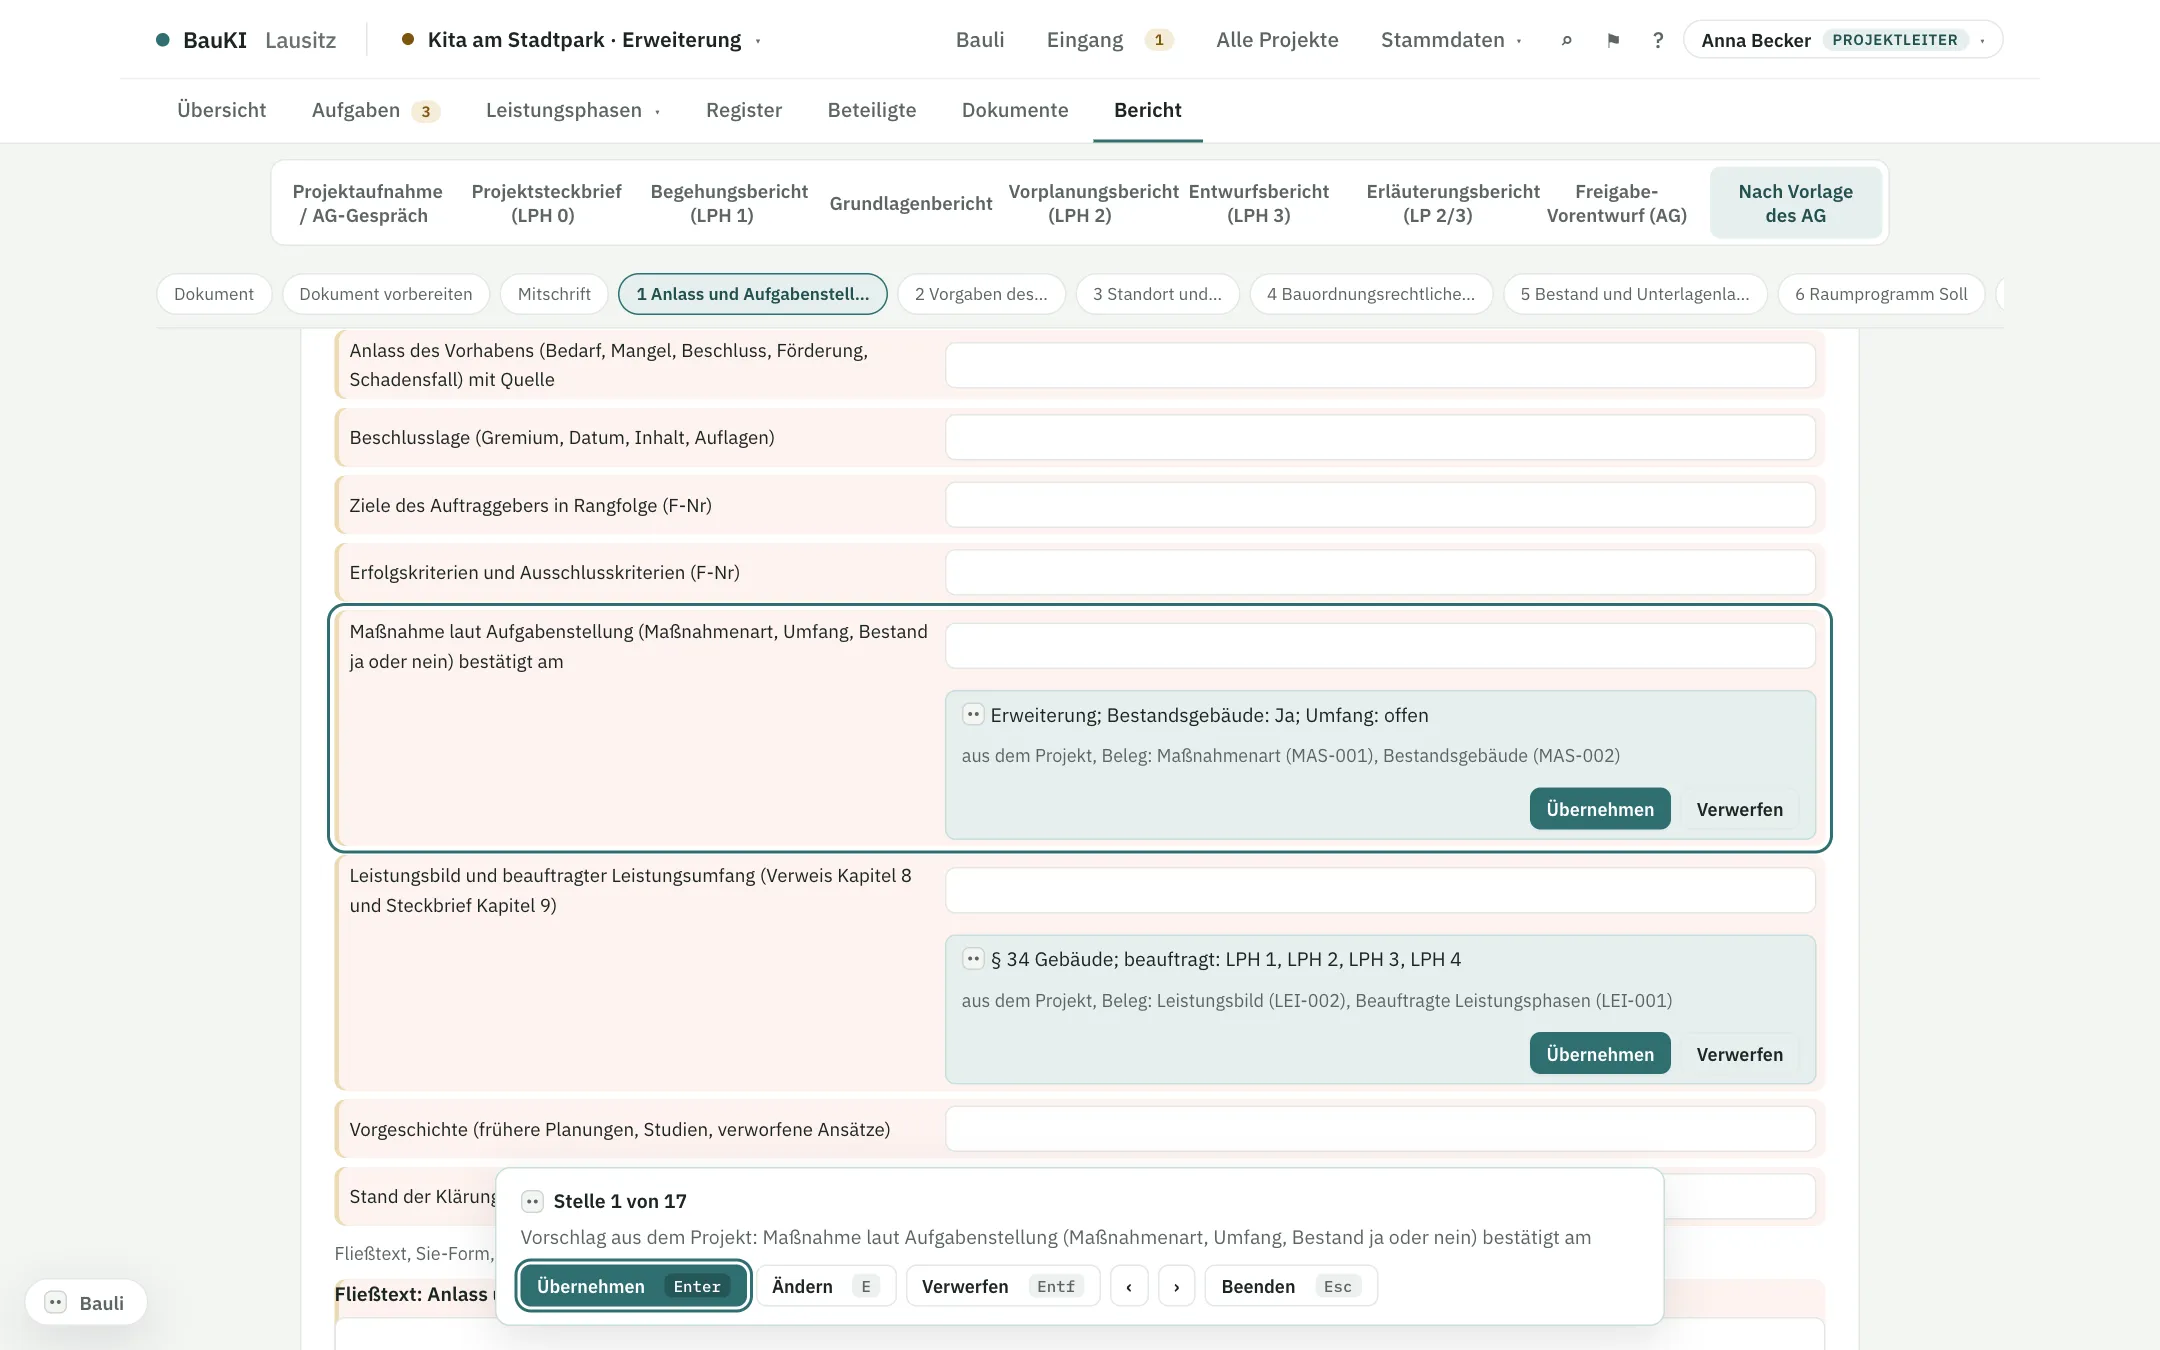The width and height of the screenshot is (2160, 1350).
Task: Click the Bauli icon beside Erweiterung suggestion
Action: pyautogui.click(x=973, y=714)
